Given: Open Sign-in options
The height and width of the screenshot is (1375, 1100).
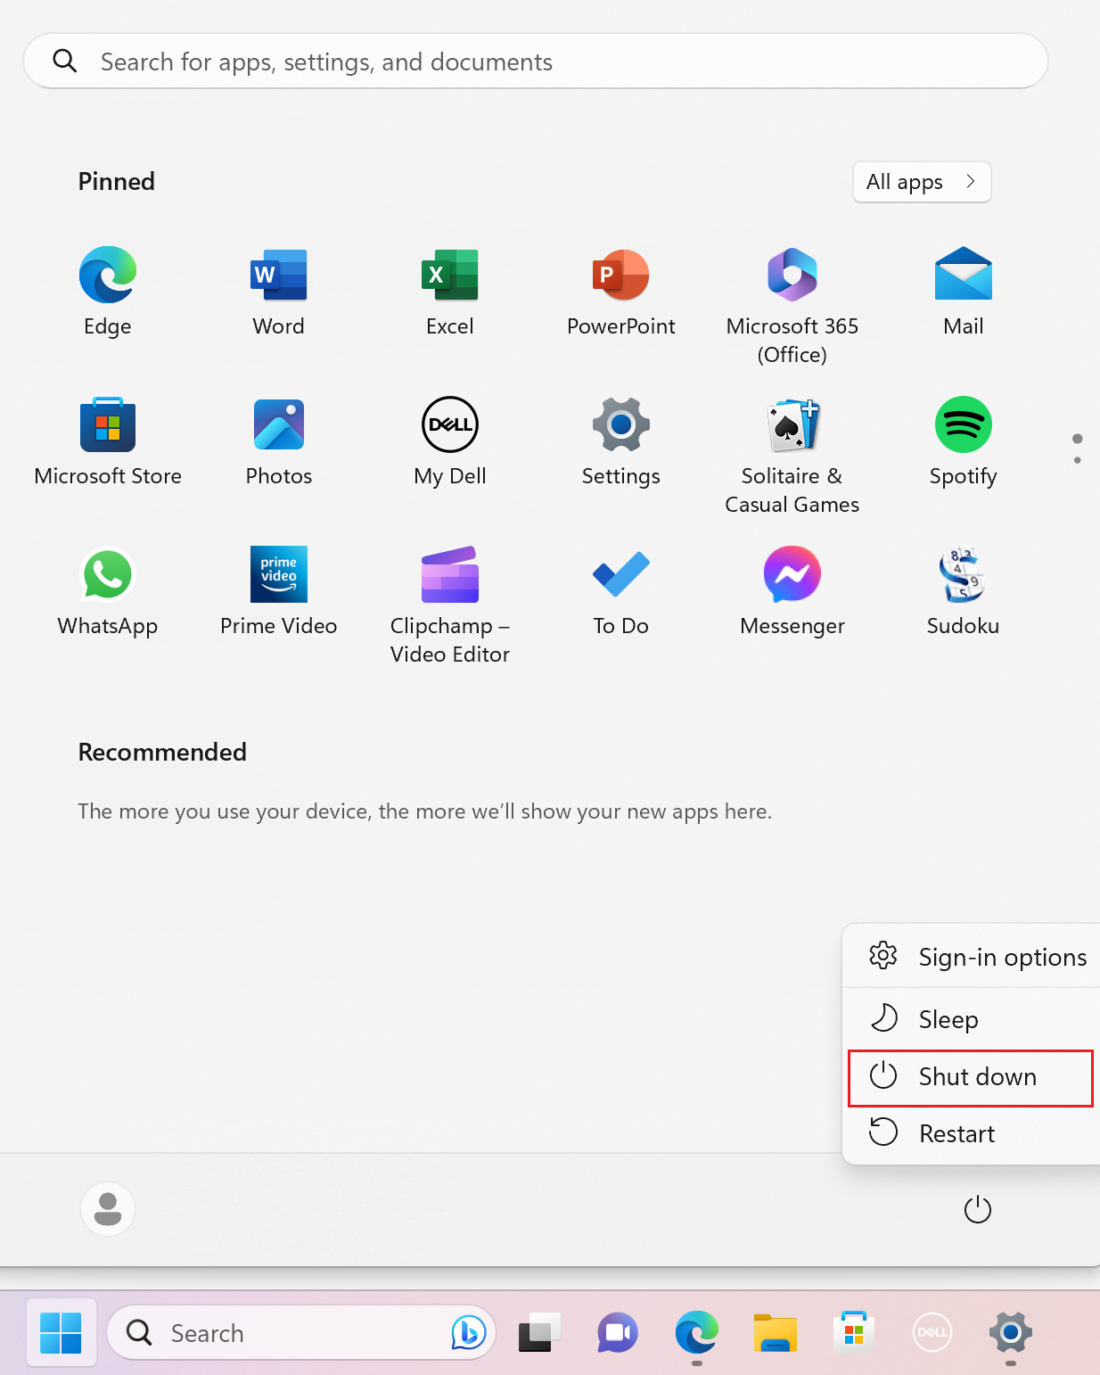Looking at the screenshot, I should pyautogui.click(x=1002, y=957).
